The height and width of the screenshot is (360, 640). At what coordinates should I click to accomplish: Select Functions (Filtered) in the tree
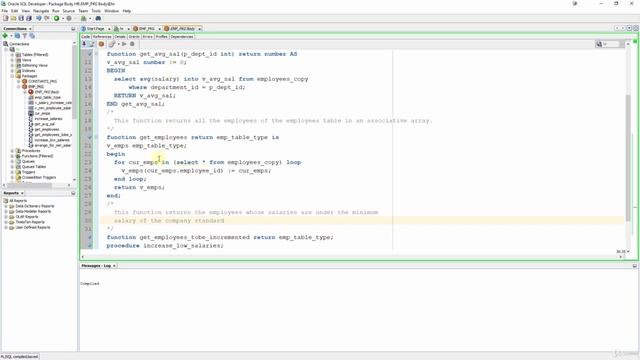click(38, 156)
